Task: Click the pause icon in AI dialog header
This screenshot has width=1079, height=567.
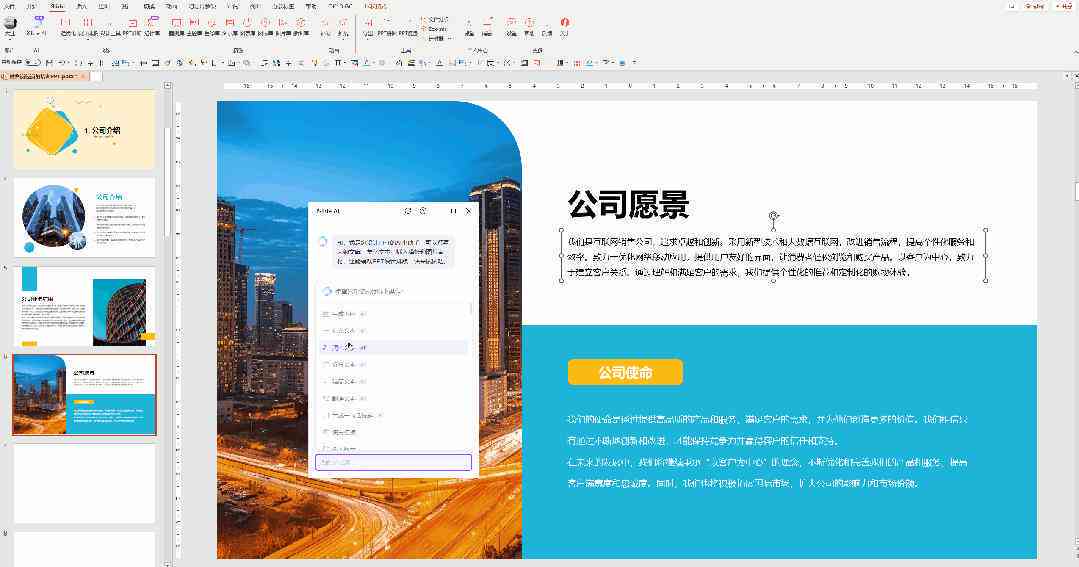Action: 453,211
